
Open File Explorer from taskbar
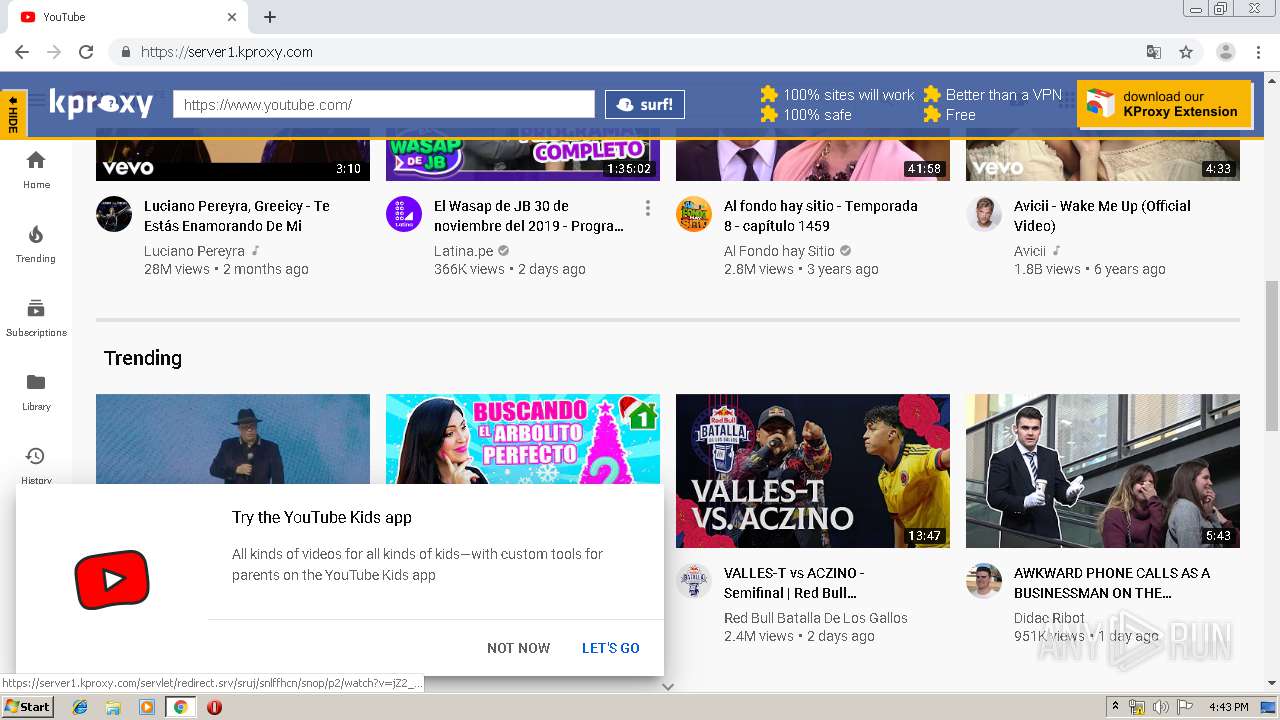click(x=113, y=707)
